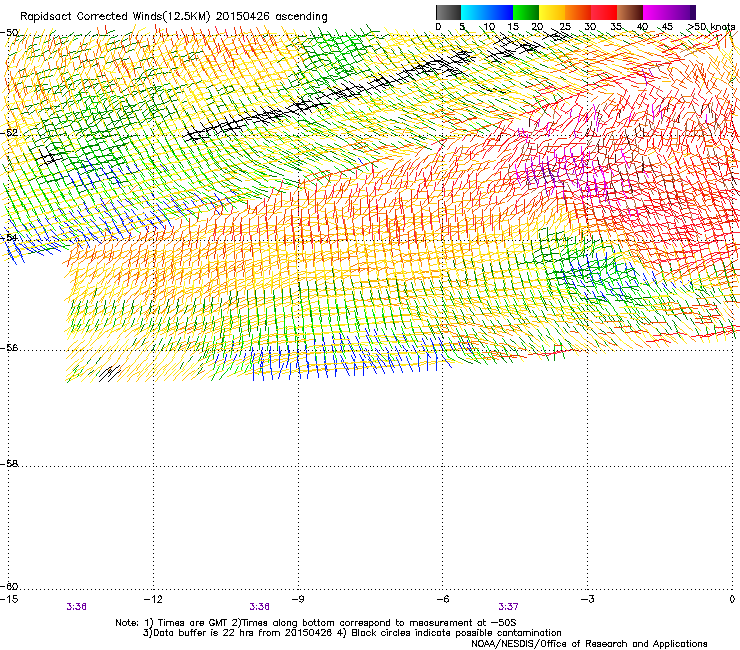The width and height of the screenshot is (740, 650).
Task: Click the '-60' latitude axis label
Action: pyautogui.click(x=9, y=587)
